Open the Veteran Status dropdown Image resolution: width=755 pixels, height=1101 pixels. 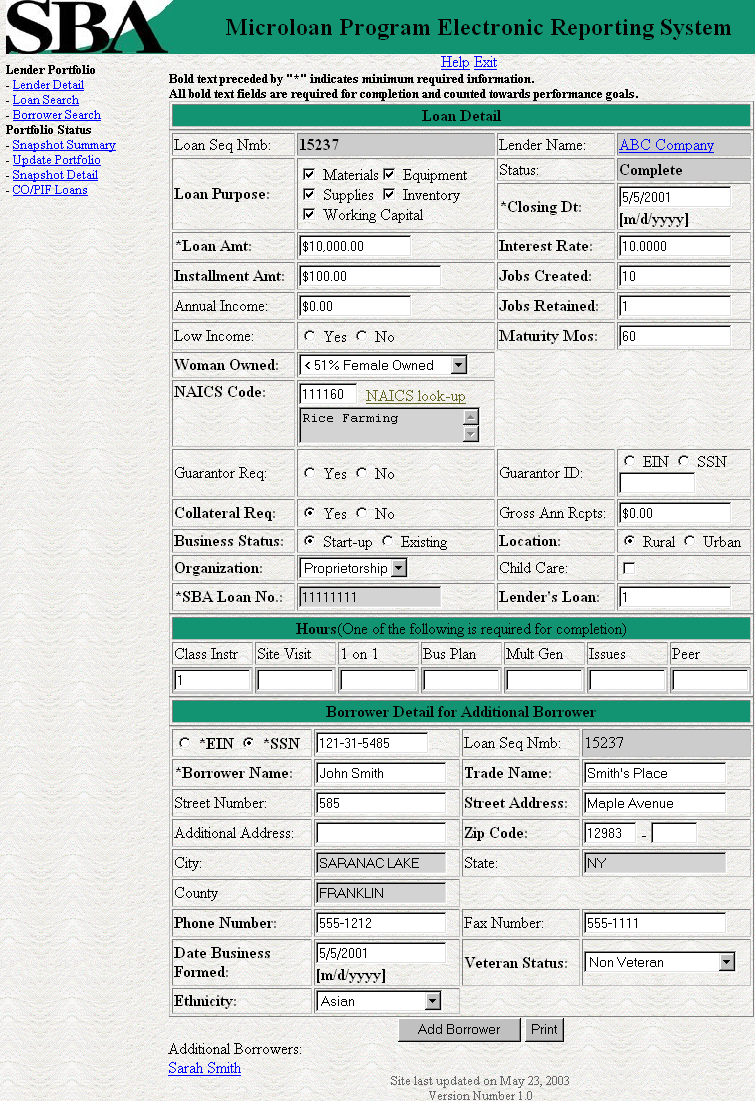click(x=660, y=962)
